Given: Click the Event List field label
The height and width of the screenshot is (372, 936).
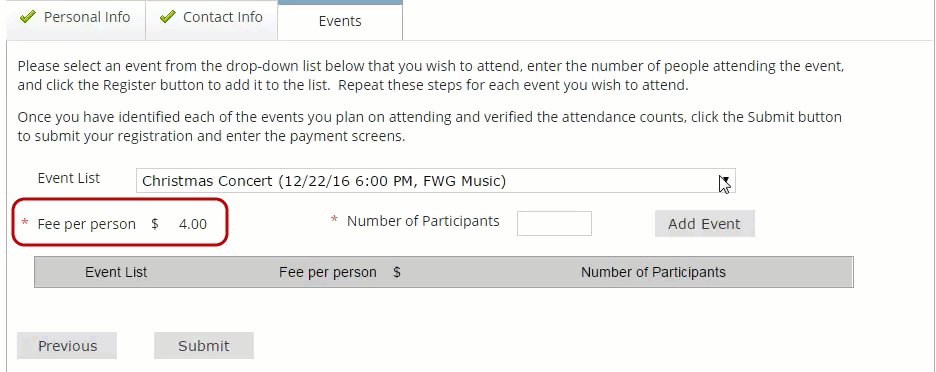Looking at the screenshot, I should click(x=69, y=179).
